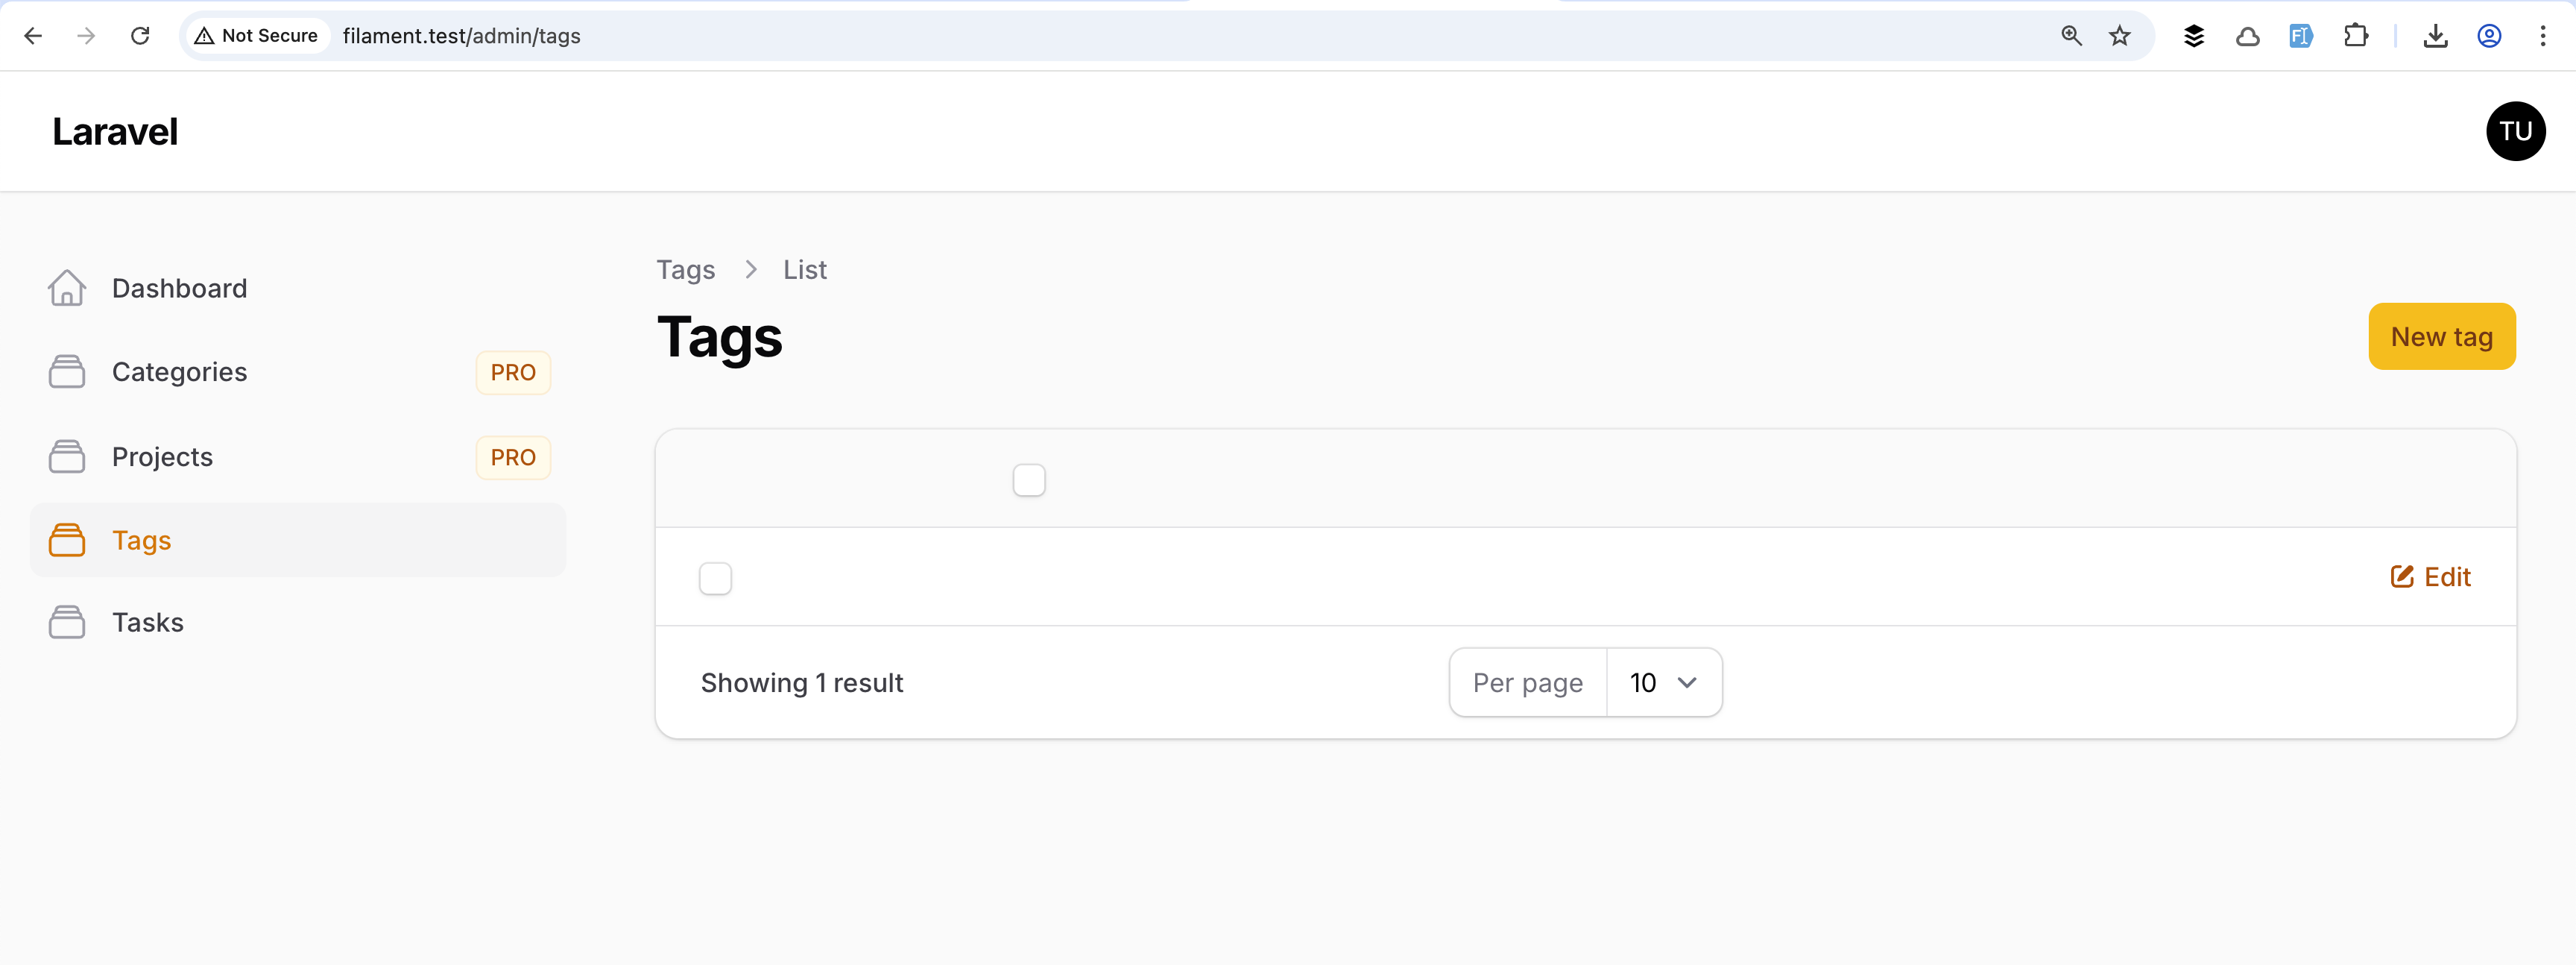Click the New tag button
This screenshot has height=965, width=2576.
(2441, 337)
